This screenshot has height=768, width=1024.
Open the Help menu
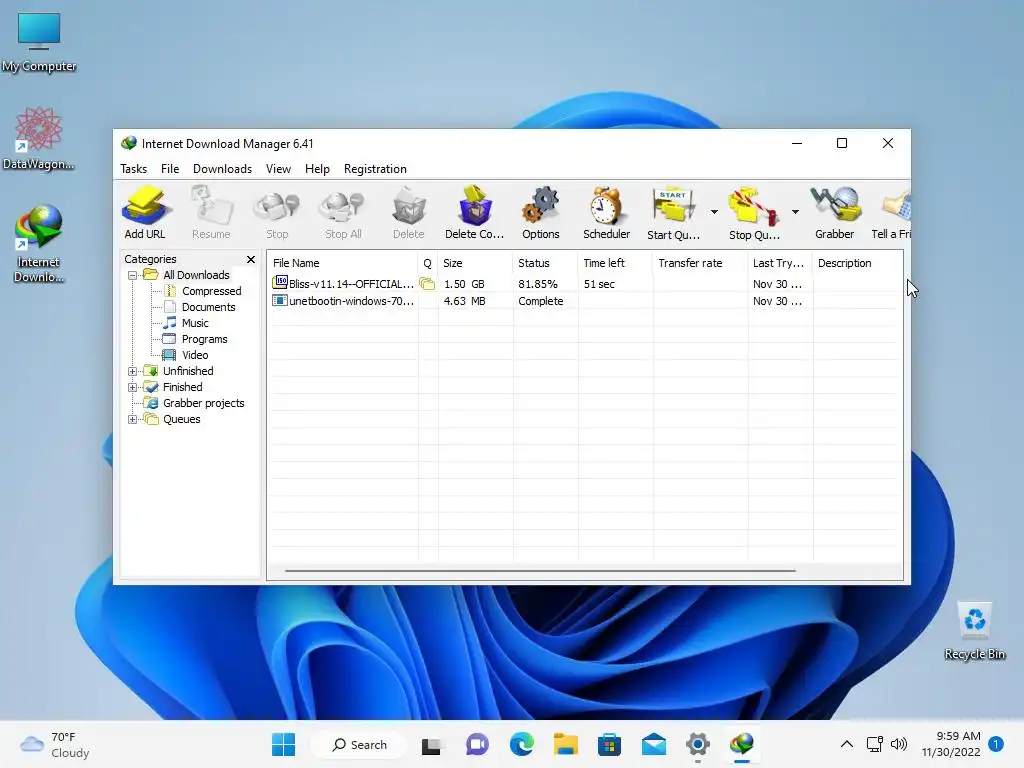coord(317,168)
